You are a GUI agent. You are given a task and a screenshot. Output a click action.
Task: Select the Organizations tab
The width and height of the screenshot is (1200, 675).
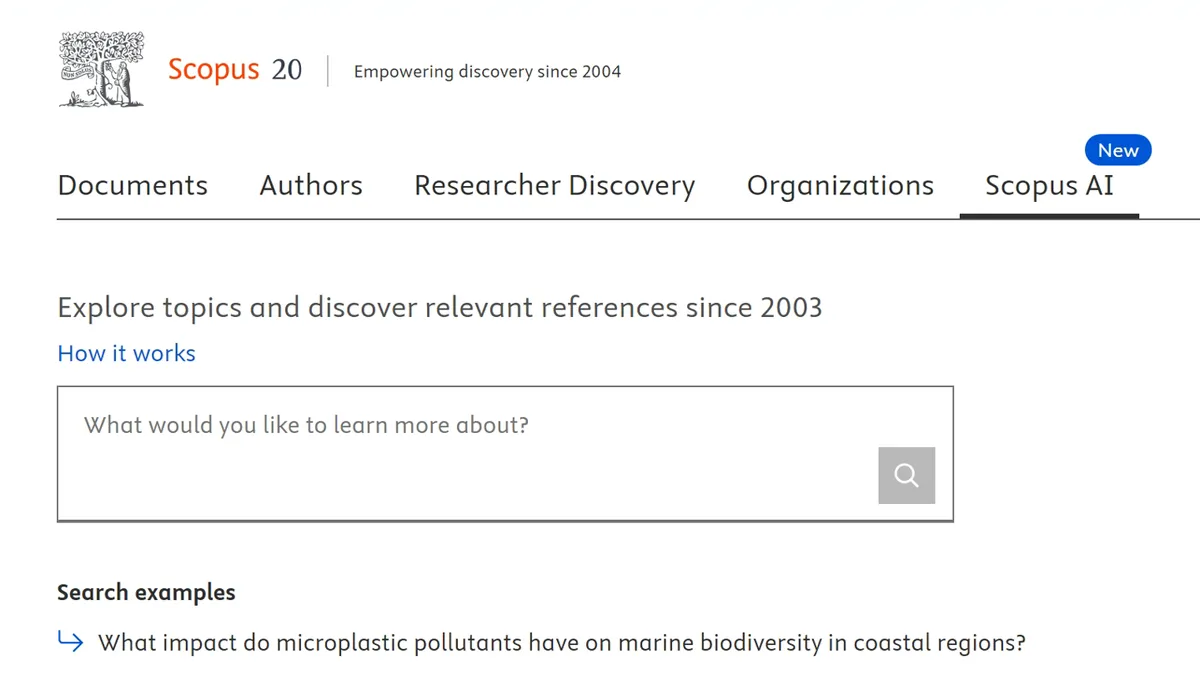pyautogui.click(x=840, y=185)
